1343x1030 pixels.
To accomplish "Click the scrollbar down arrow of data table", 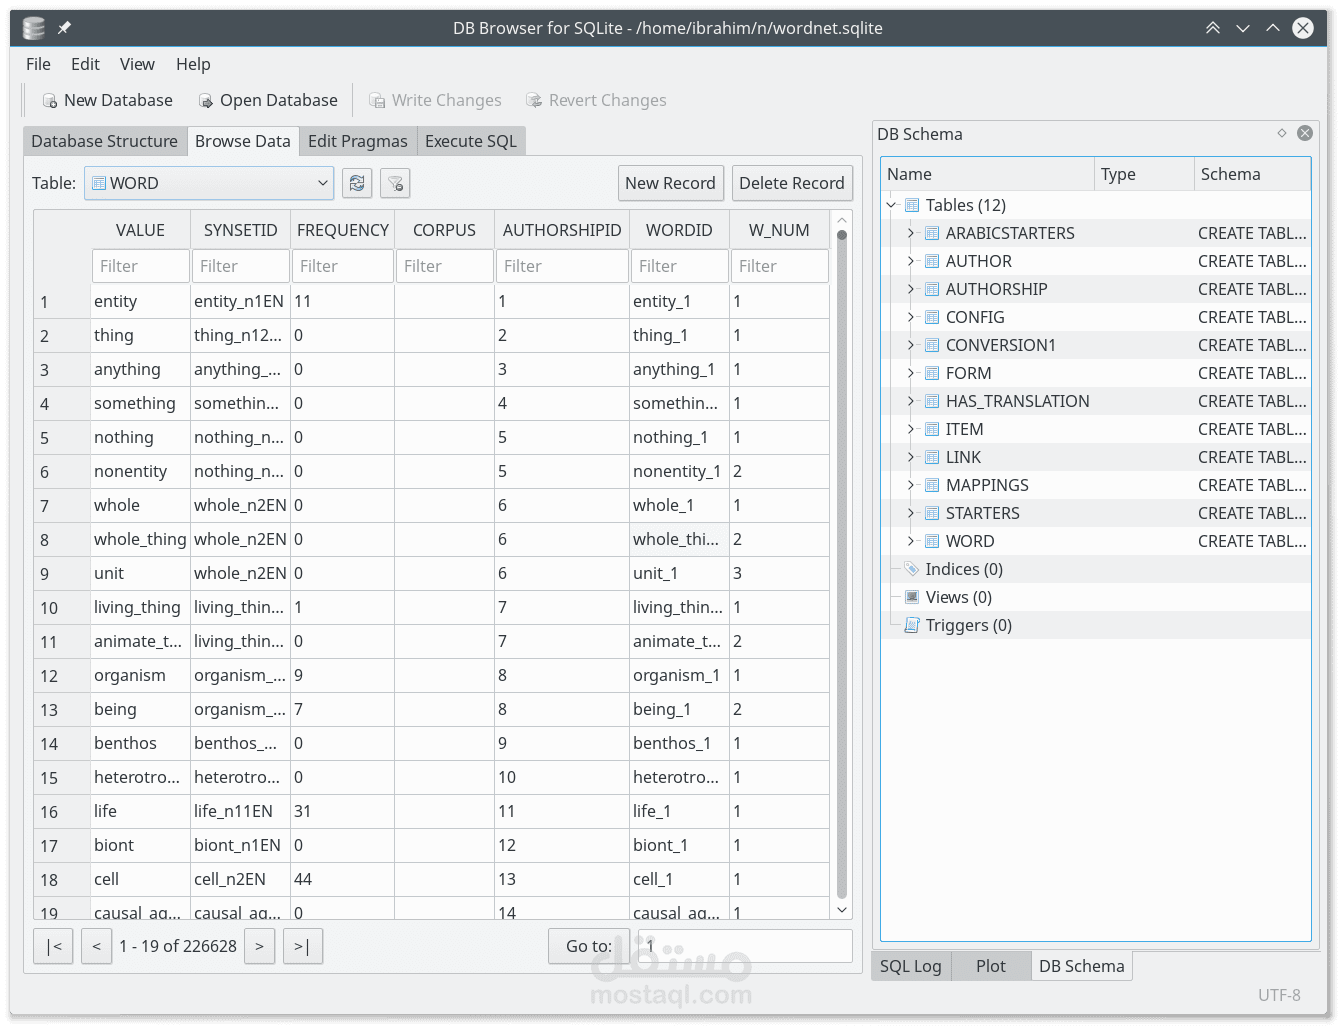I will (x=842, y=909).
